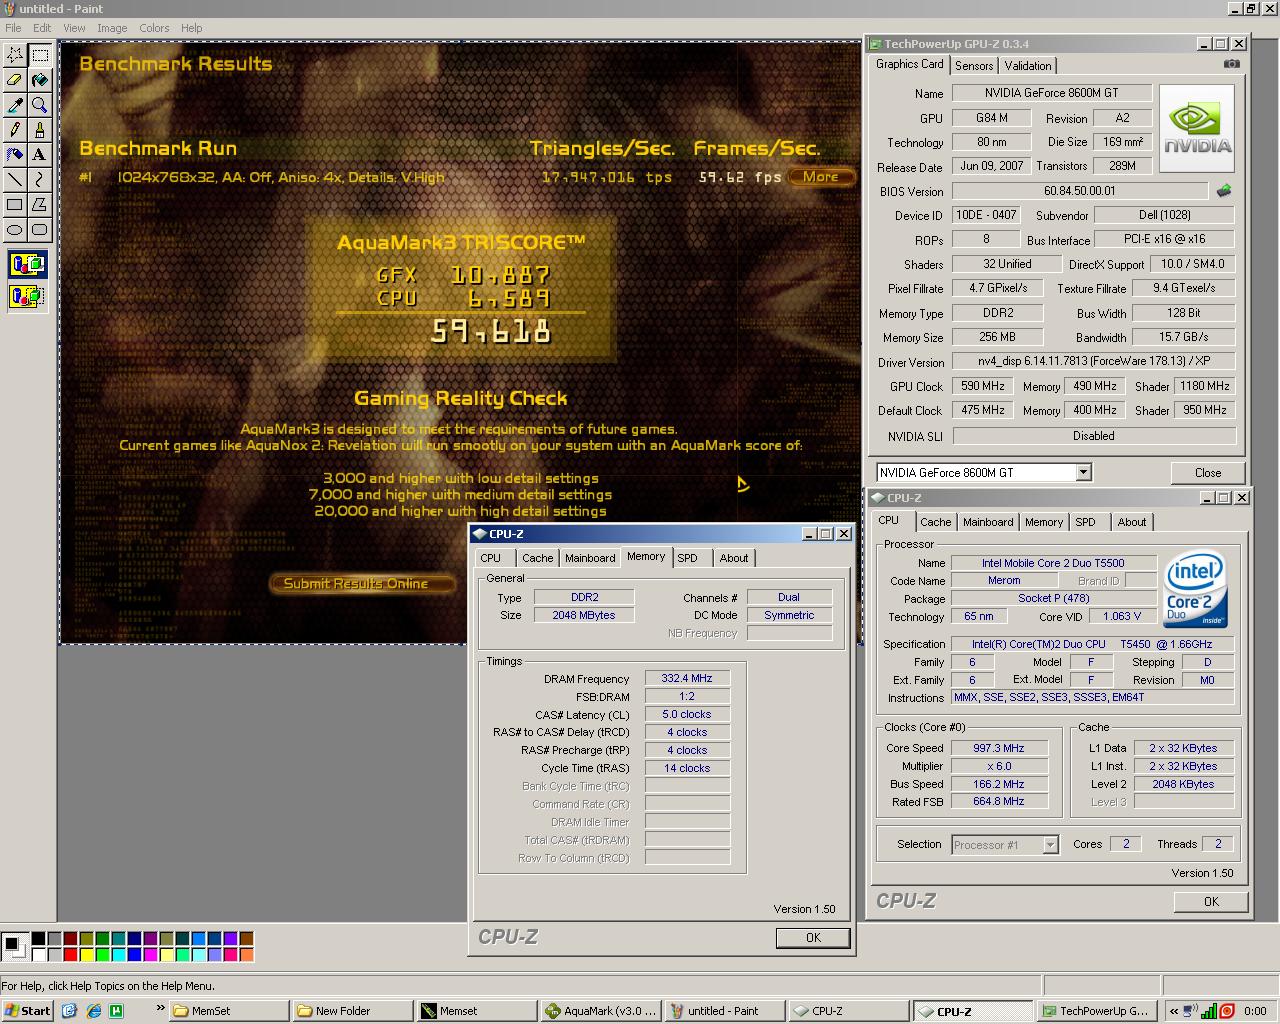Open the GPU selection dropdown in GPU-Z

click(x=1083, y=472)
